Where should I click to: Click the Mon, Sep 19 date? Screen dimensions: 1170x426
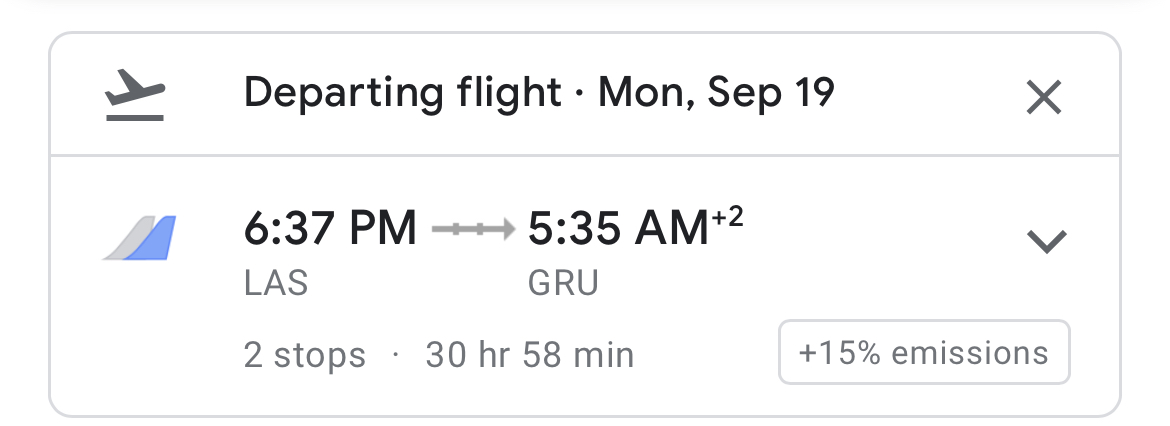click(x=716, y=94)
